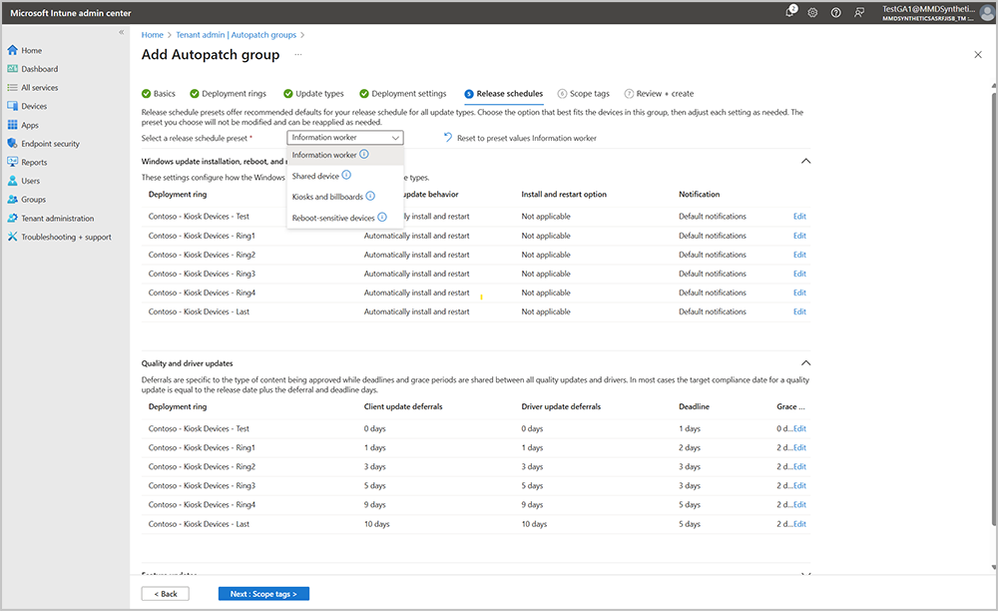Open the release schedule preset dropdown
The image size is (998, 611).
[x=345, y=137]
